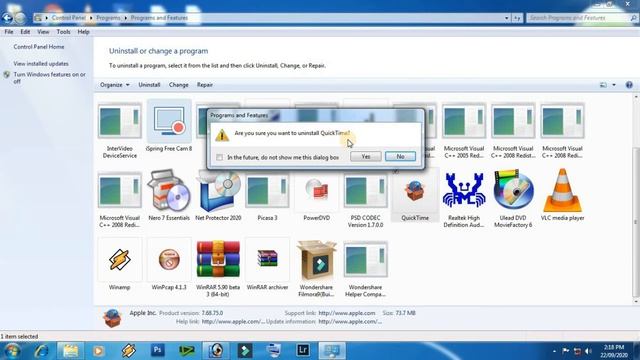The width and height of the screenshot is (640, 360).
Task: Open Winamp from the taskbar
Action: coord(128,351)
